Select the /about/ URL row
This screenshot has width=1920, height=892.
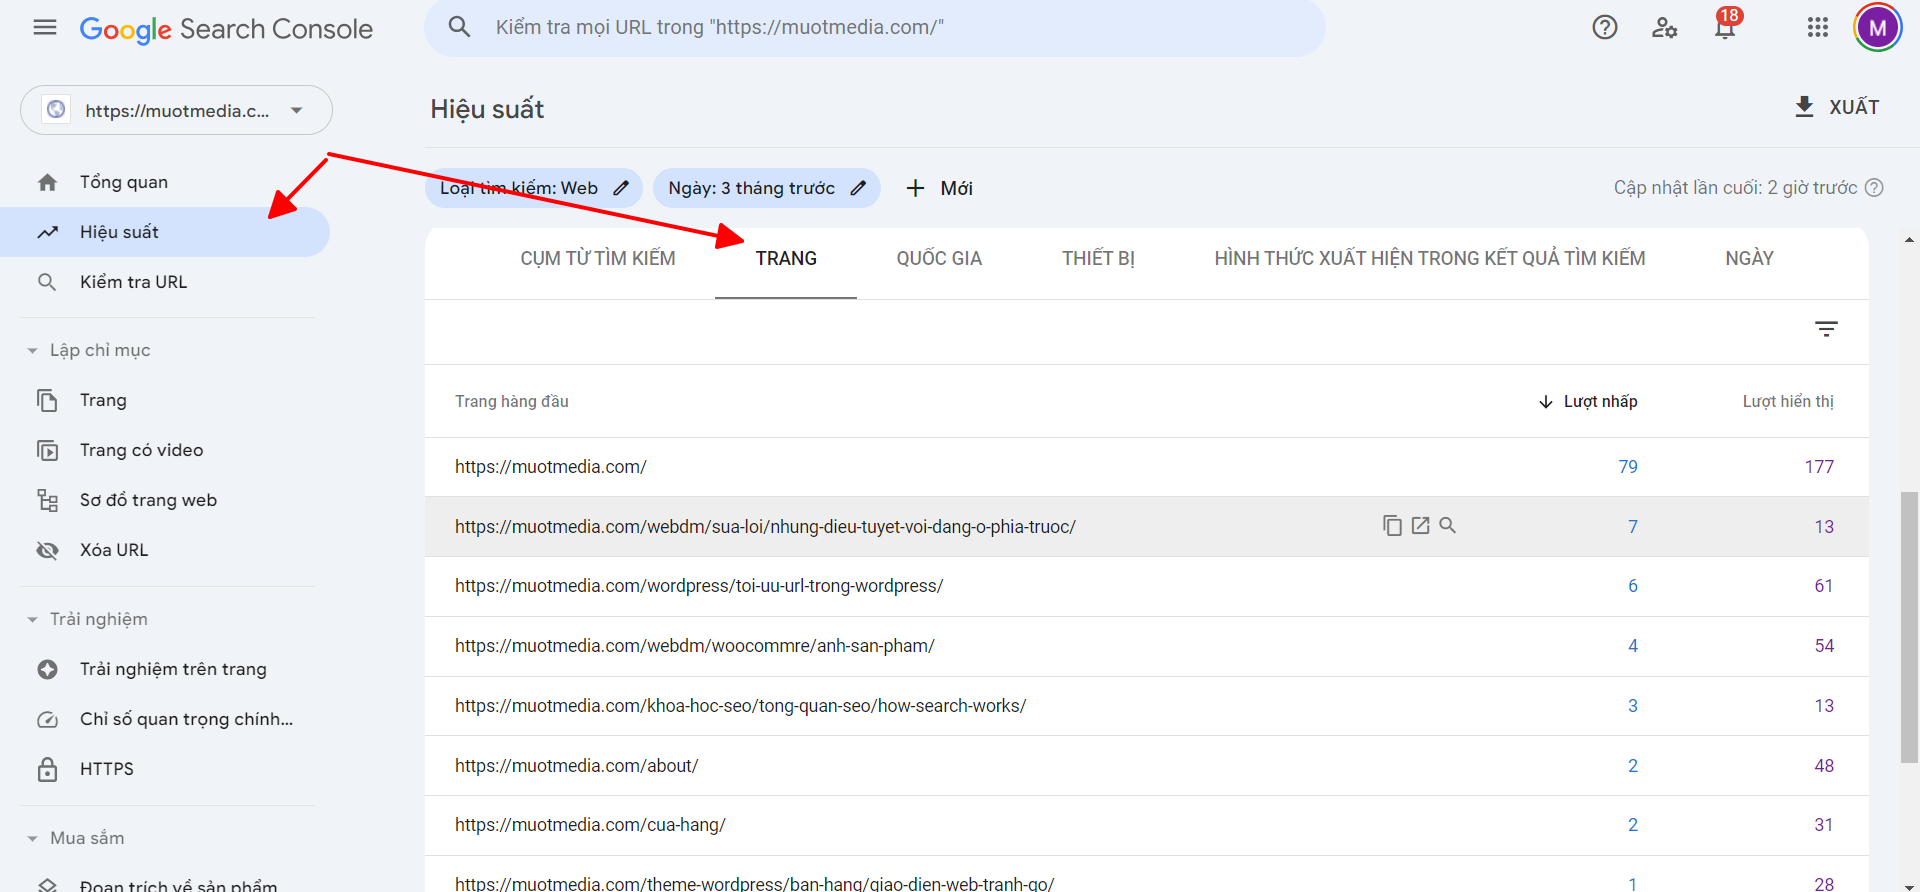1147,766
